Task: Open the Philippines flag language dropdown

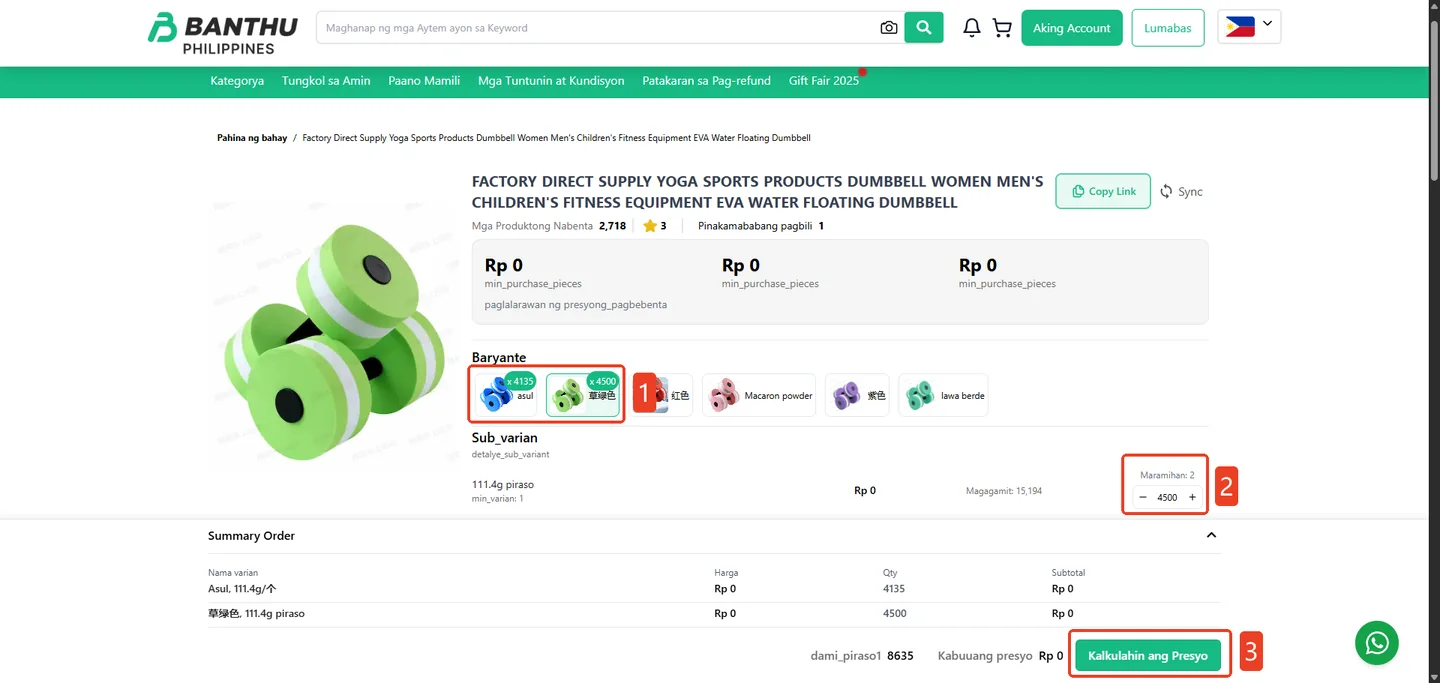Action: coord(1249,27)
